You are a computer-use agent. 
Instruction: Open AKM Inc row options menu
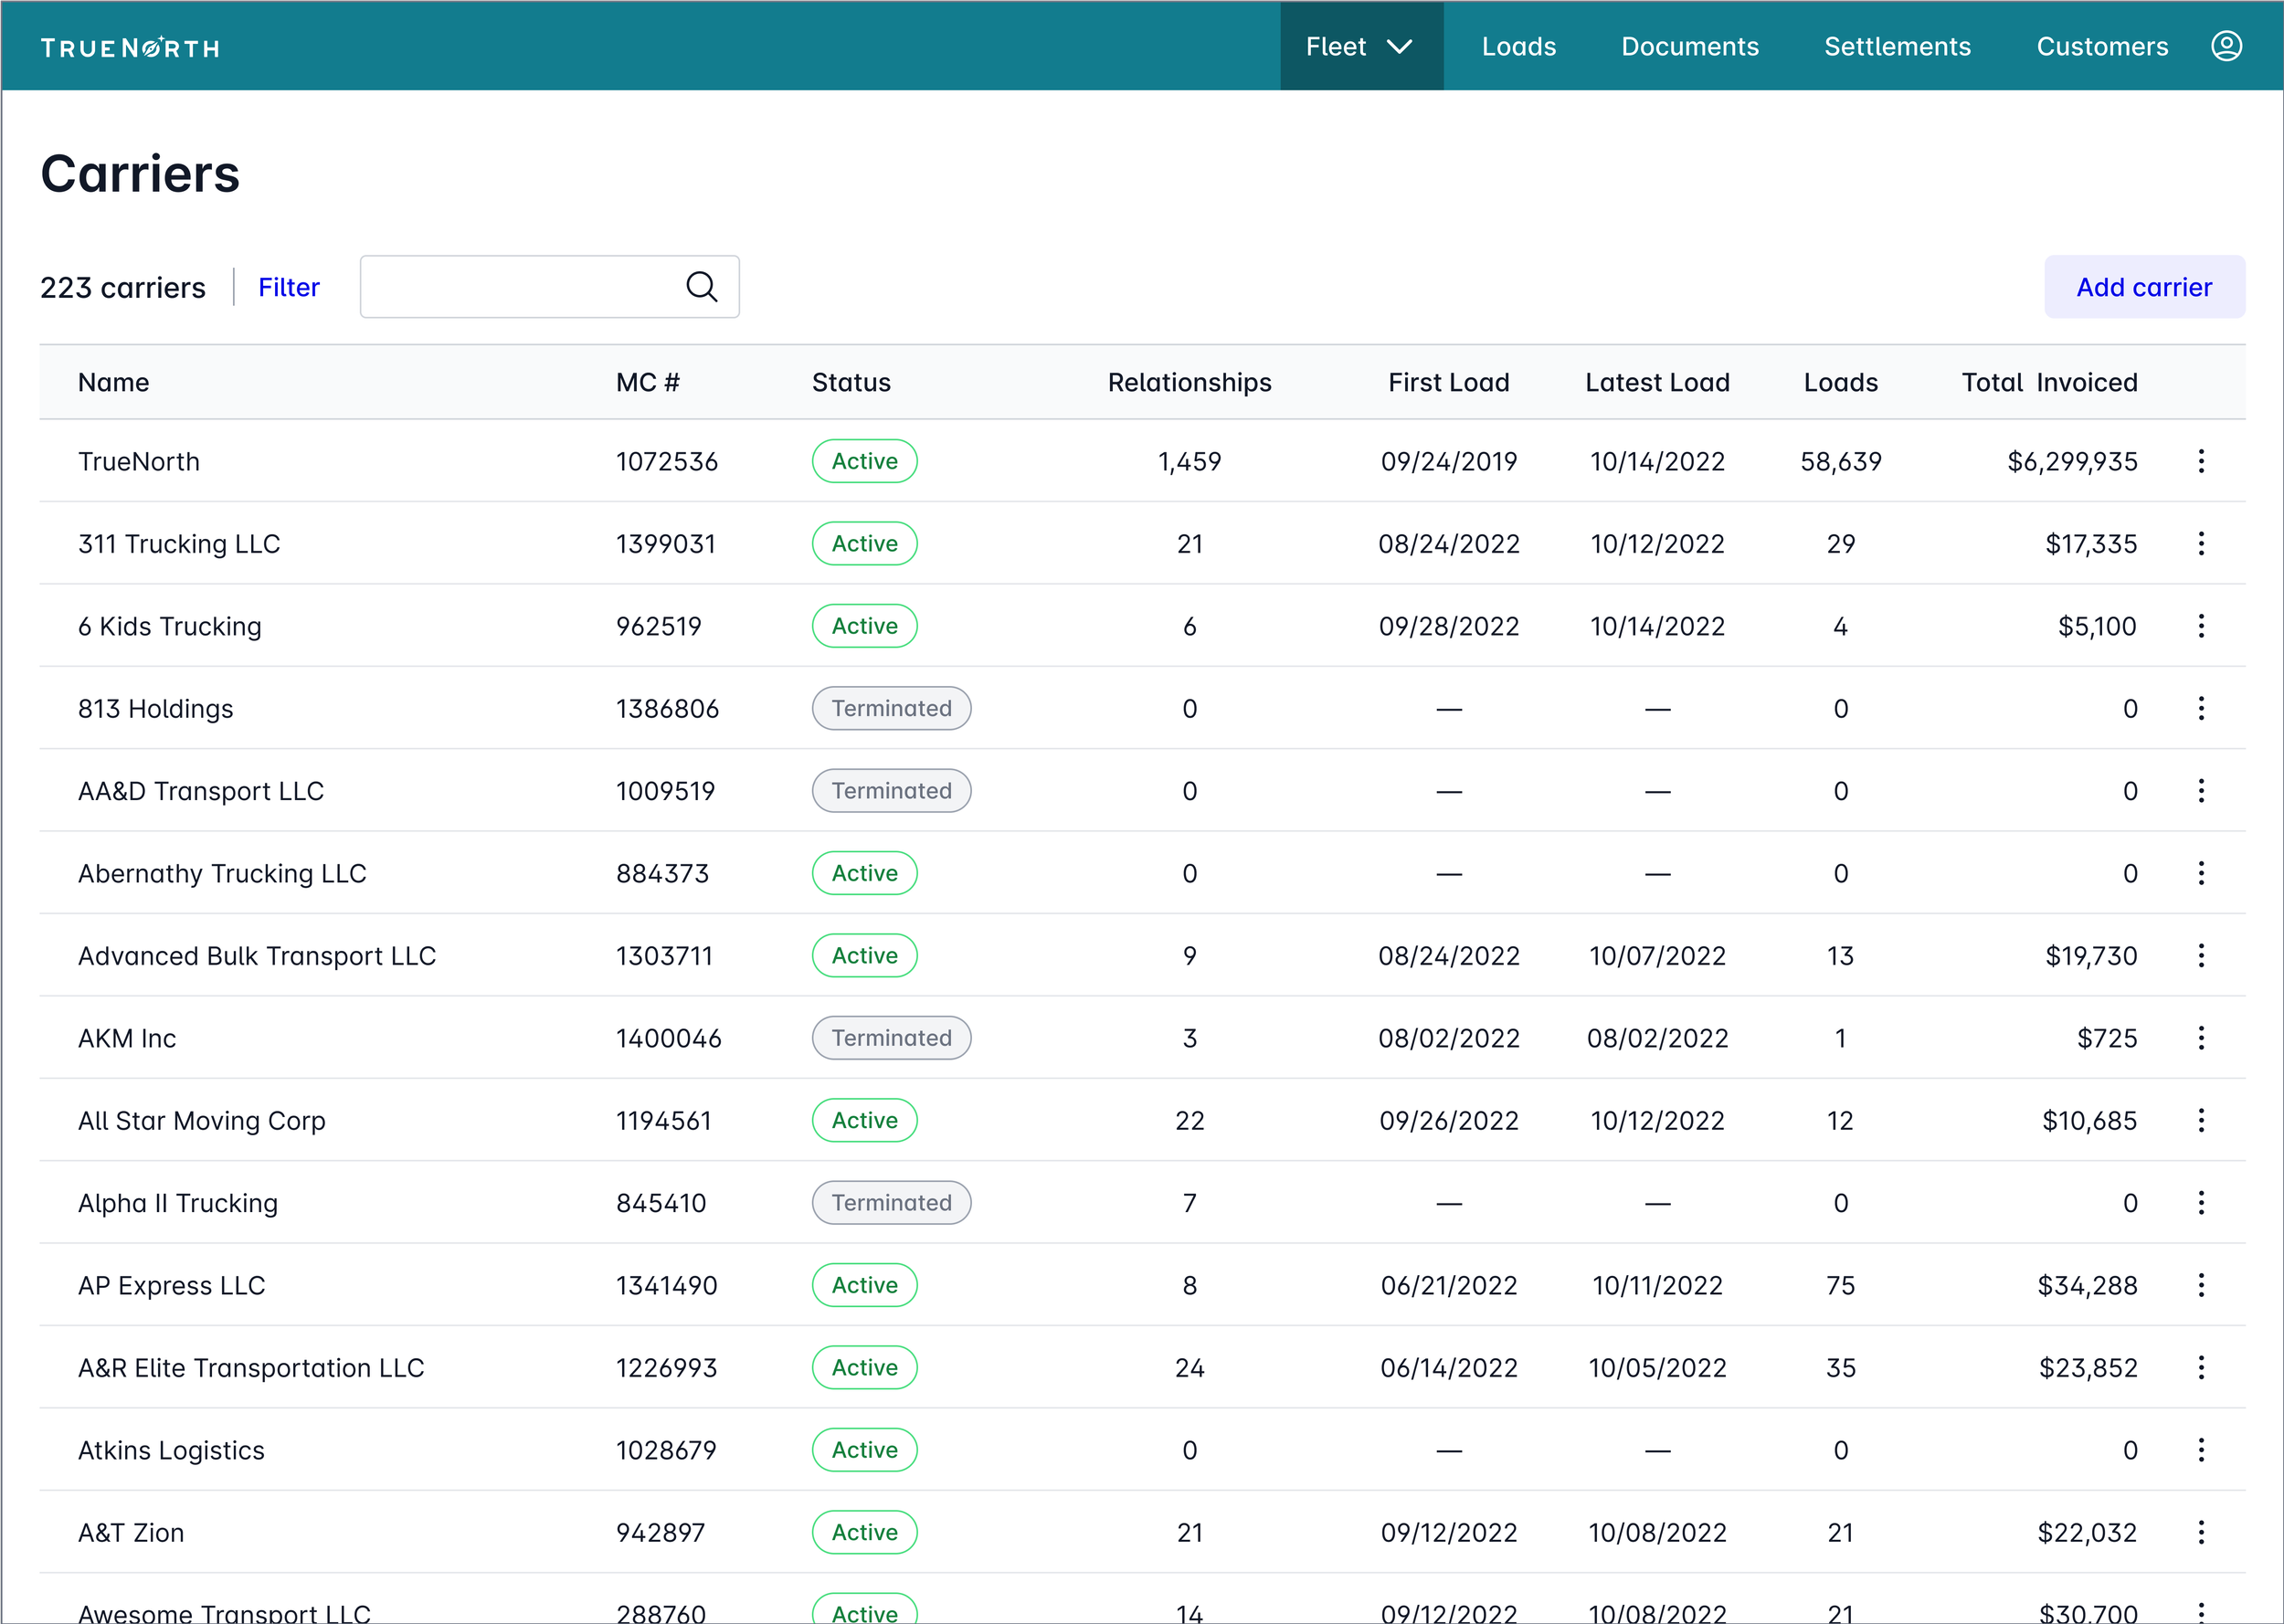pos(2201,1038)
